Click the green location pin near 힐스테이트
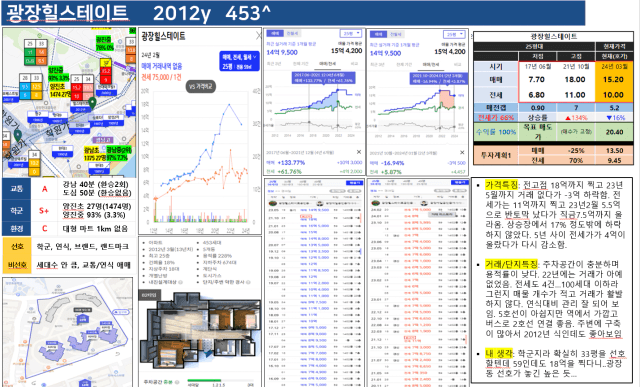This screenshot has width=640, height=387. (93, 103)
